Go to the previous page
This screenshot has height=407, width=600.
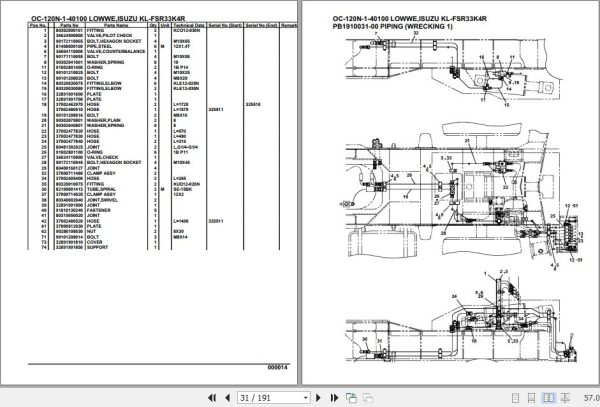coord(227,398)
